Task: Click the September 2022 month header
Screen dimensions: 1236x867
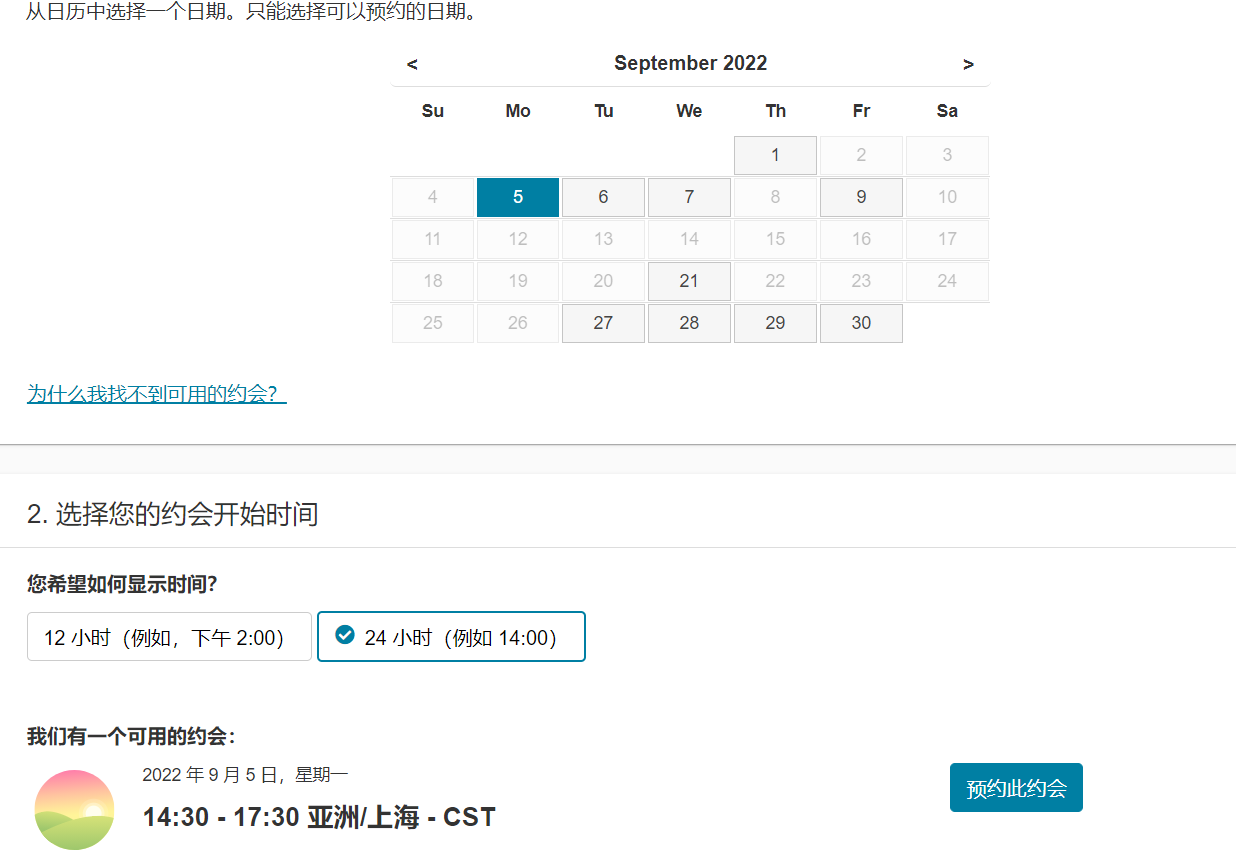Action: click(x=690, y=63)
